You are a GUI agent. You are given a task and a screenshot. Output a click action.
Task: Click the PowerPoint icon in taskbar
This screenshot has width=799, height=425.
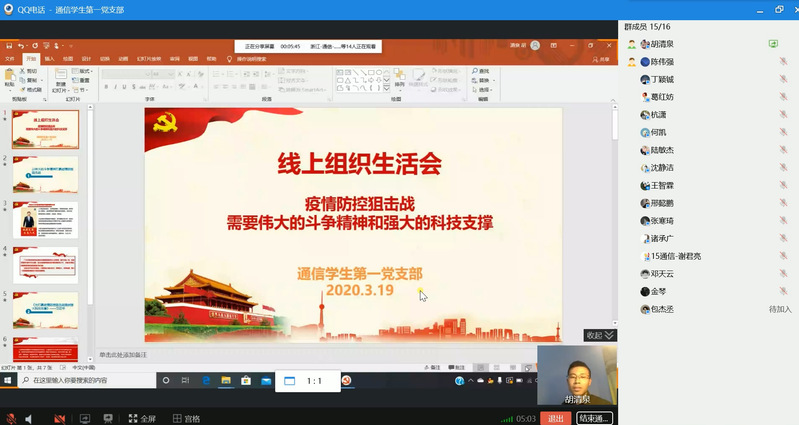(347, 381)
